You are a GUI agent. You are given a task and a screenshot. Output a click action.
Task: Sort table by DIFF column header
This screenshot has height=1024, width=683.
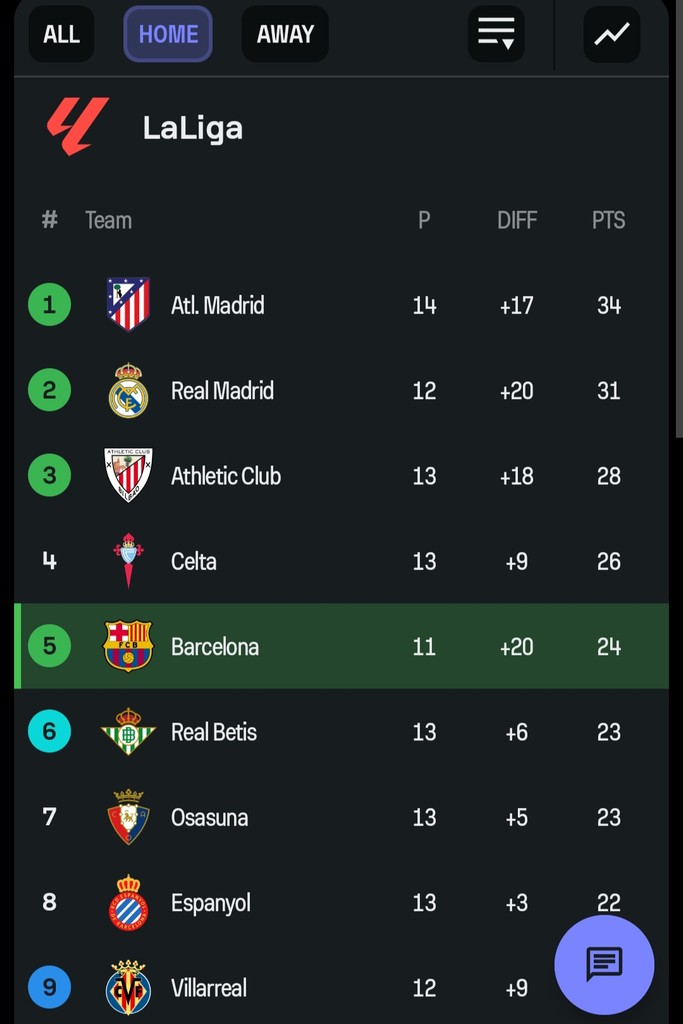click(517, 220)
